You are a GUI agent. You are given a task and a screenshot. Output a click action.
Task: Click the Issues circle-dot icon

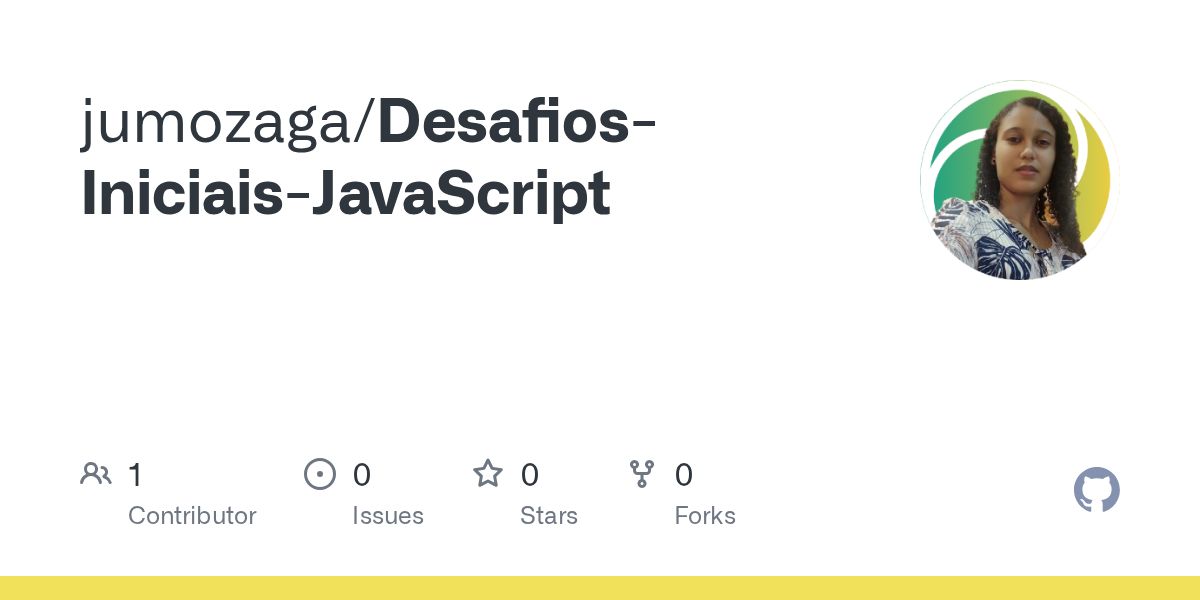(x=319, y=473)
